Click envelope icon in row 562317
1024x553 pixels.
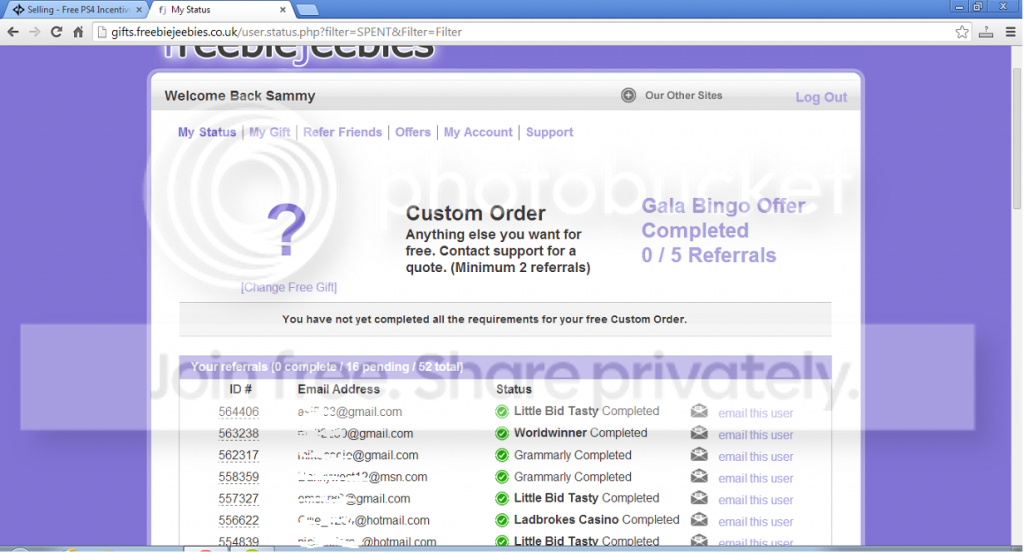[699, 454]
